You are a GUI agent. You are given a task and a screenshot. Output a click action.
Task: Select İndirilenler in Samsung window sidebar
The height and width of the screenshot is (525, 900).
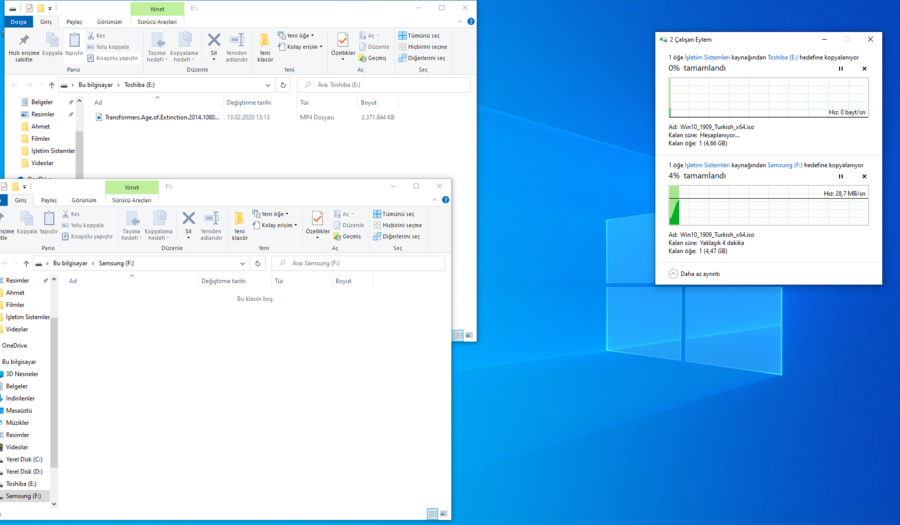(x=20, y=398)
